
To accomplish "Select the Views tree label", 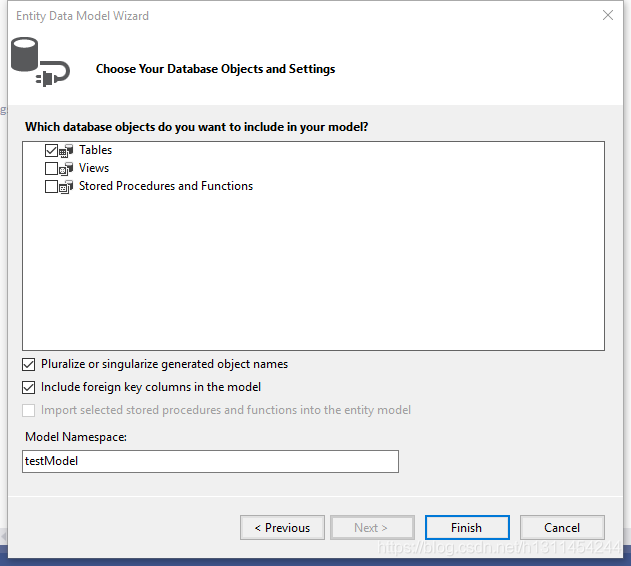I will point(94,168).
